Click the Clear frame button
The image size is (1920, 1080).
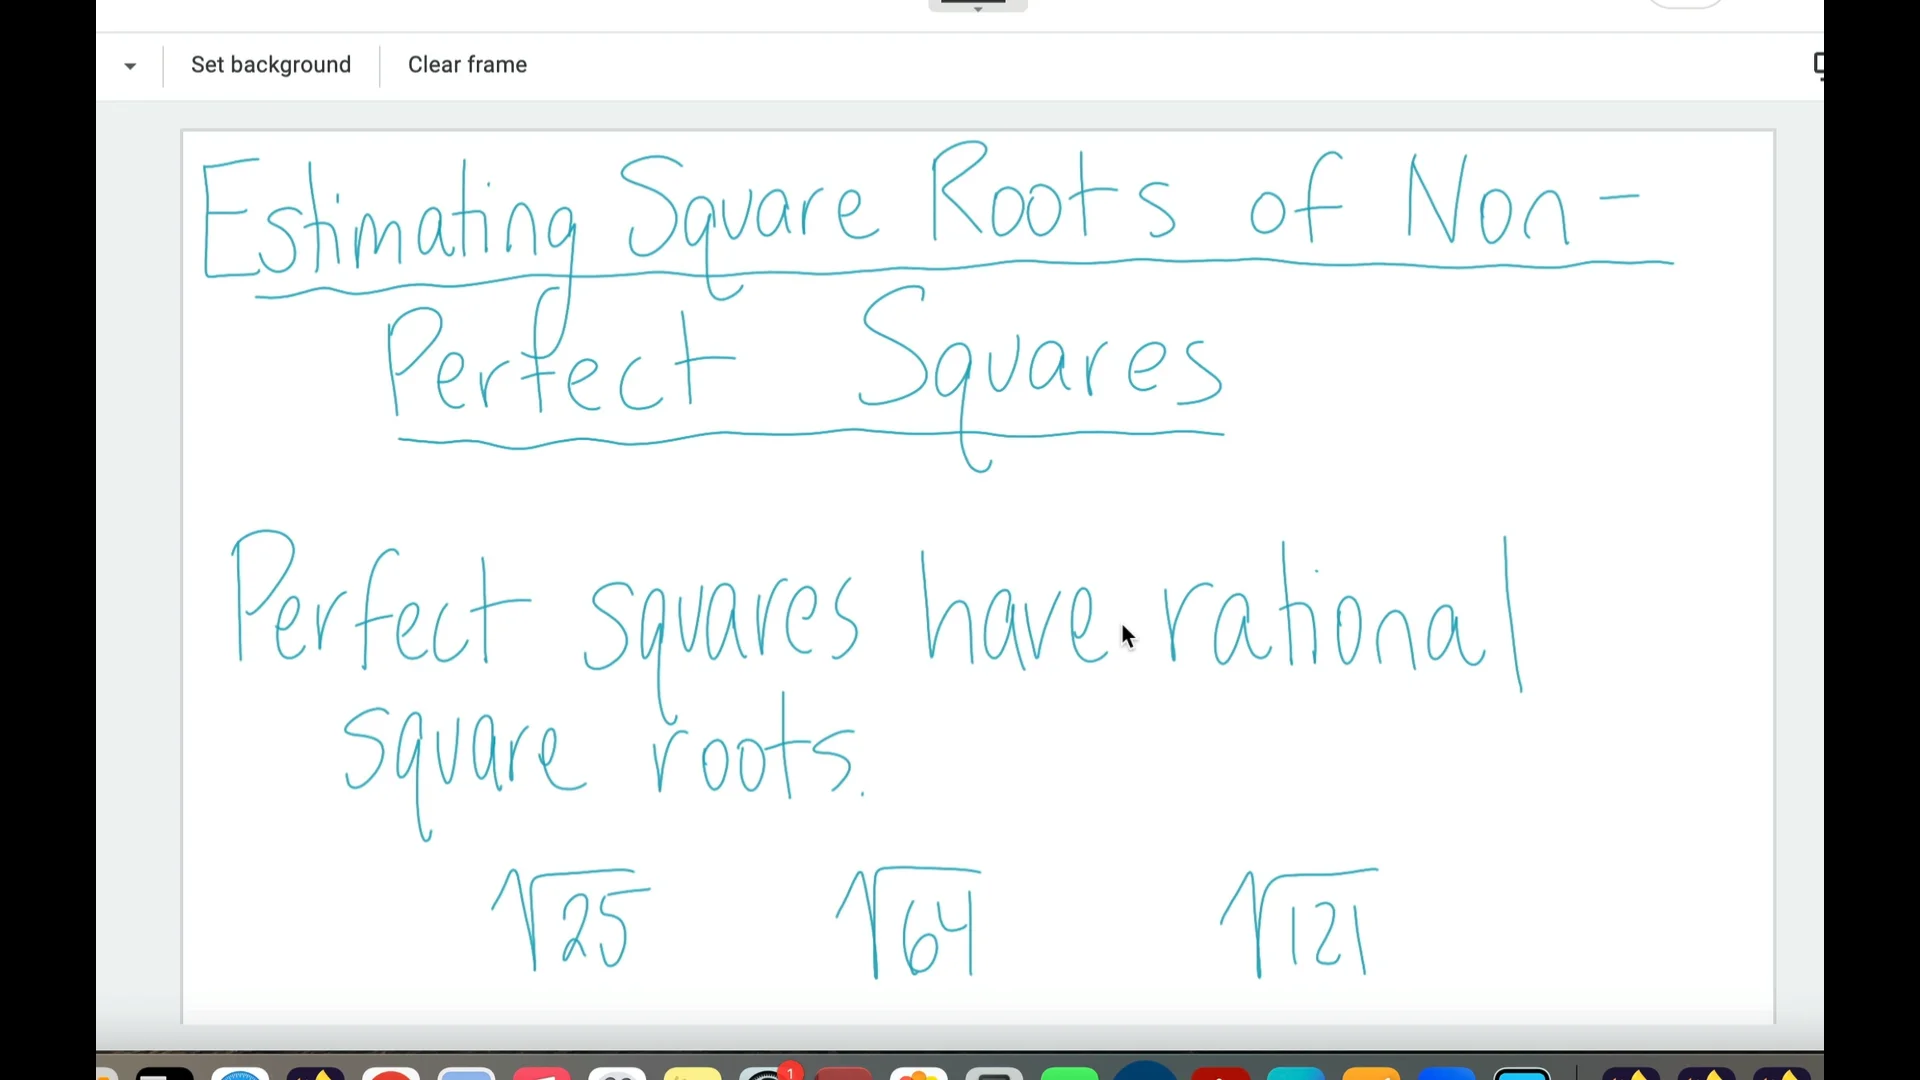pos(467,65)
